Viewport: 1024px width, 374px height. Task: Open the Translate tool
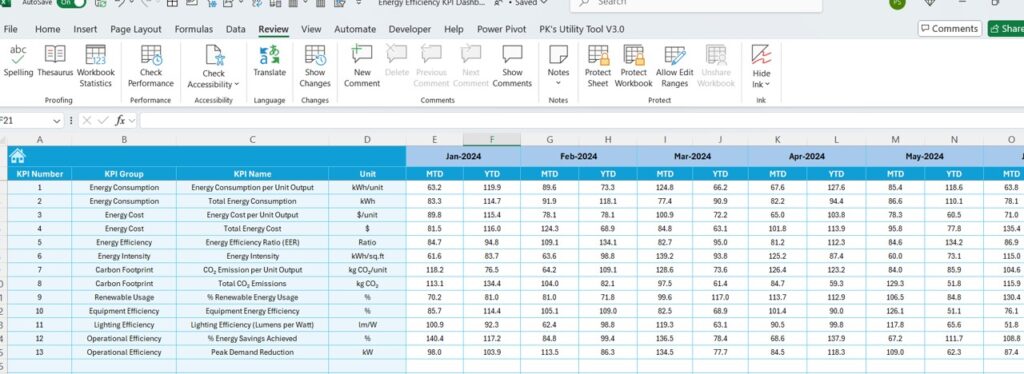point(270,61)
